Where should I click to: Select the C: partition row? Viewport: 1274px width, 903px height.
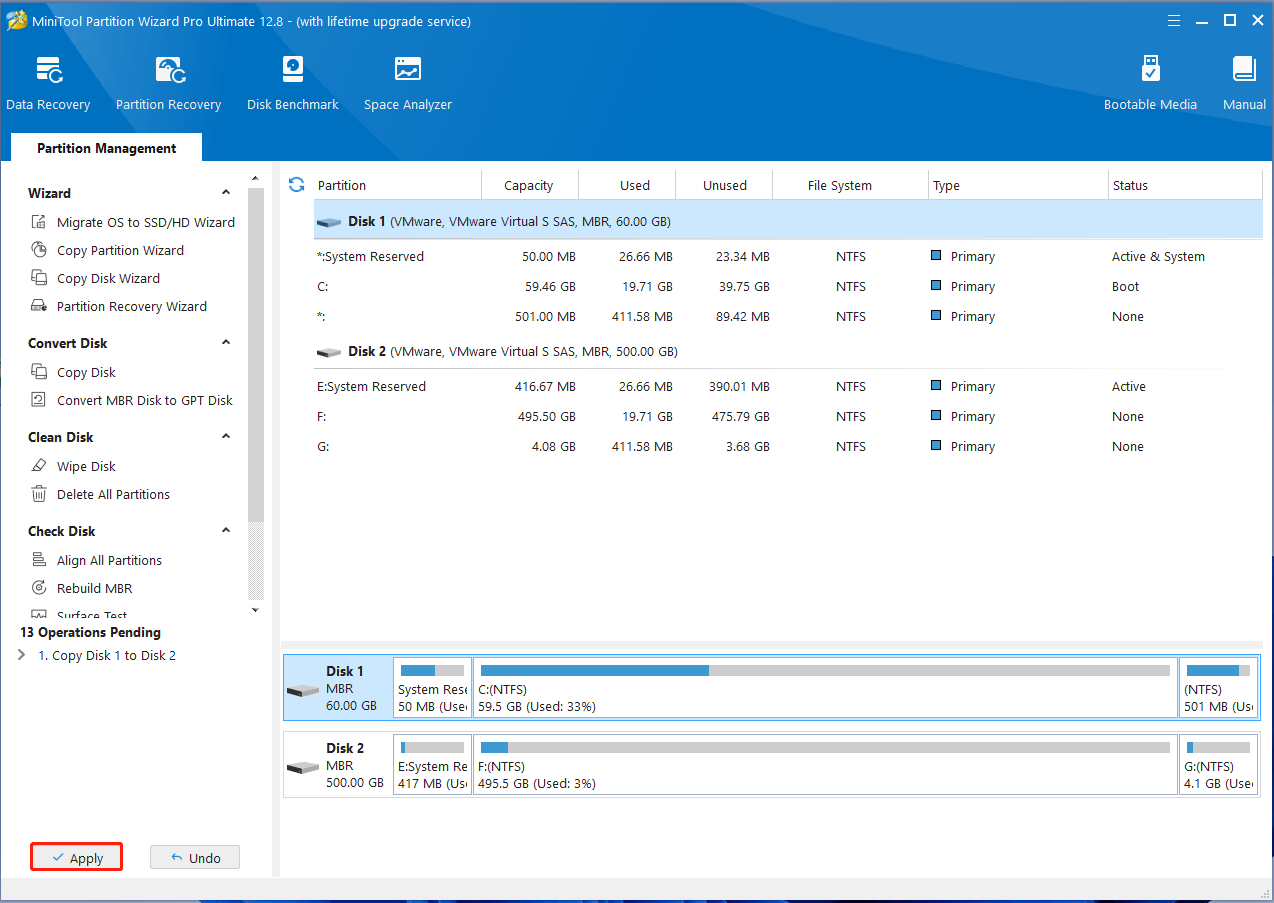click(x=788, y=286)
